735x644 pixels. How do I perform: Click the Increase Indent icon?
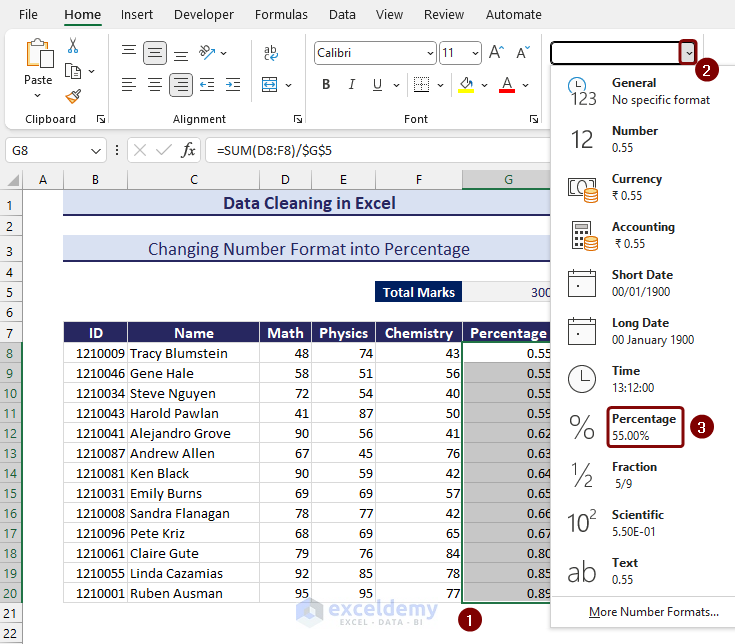pyautogui.click(x=231, y=85)
